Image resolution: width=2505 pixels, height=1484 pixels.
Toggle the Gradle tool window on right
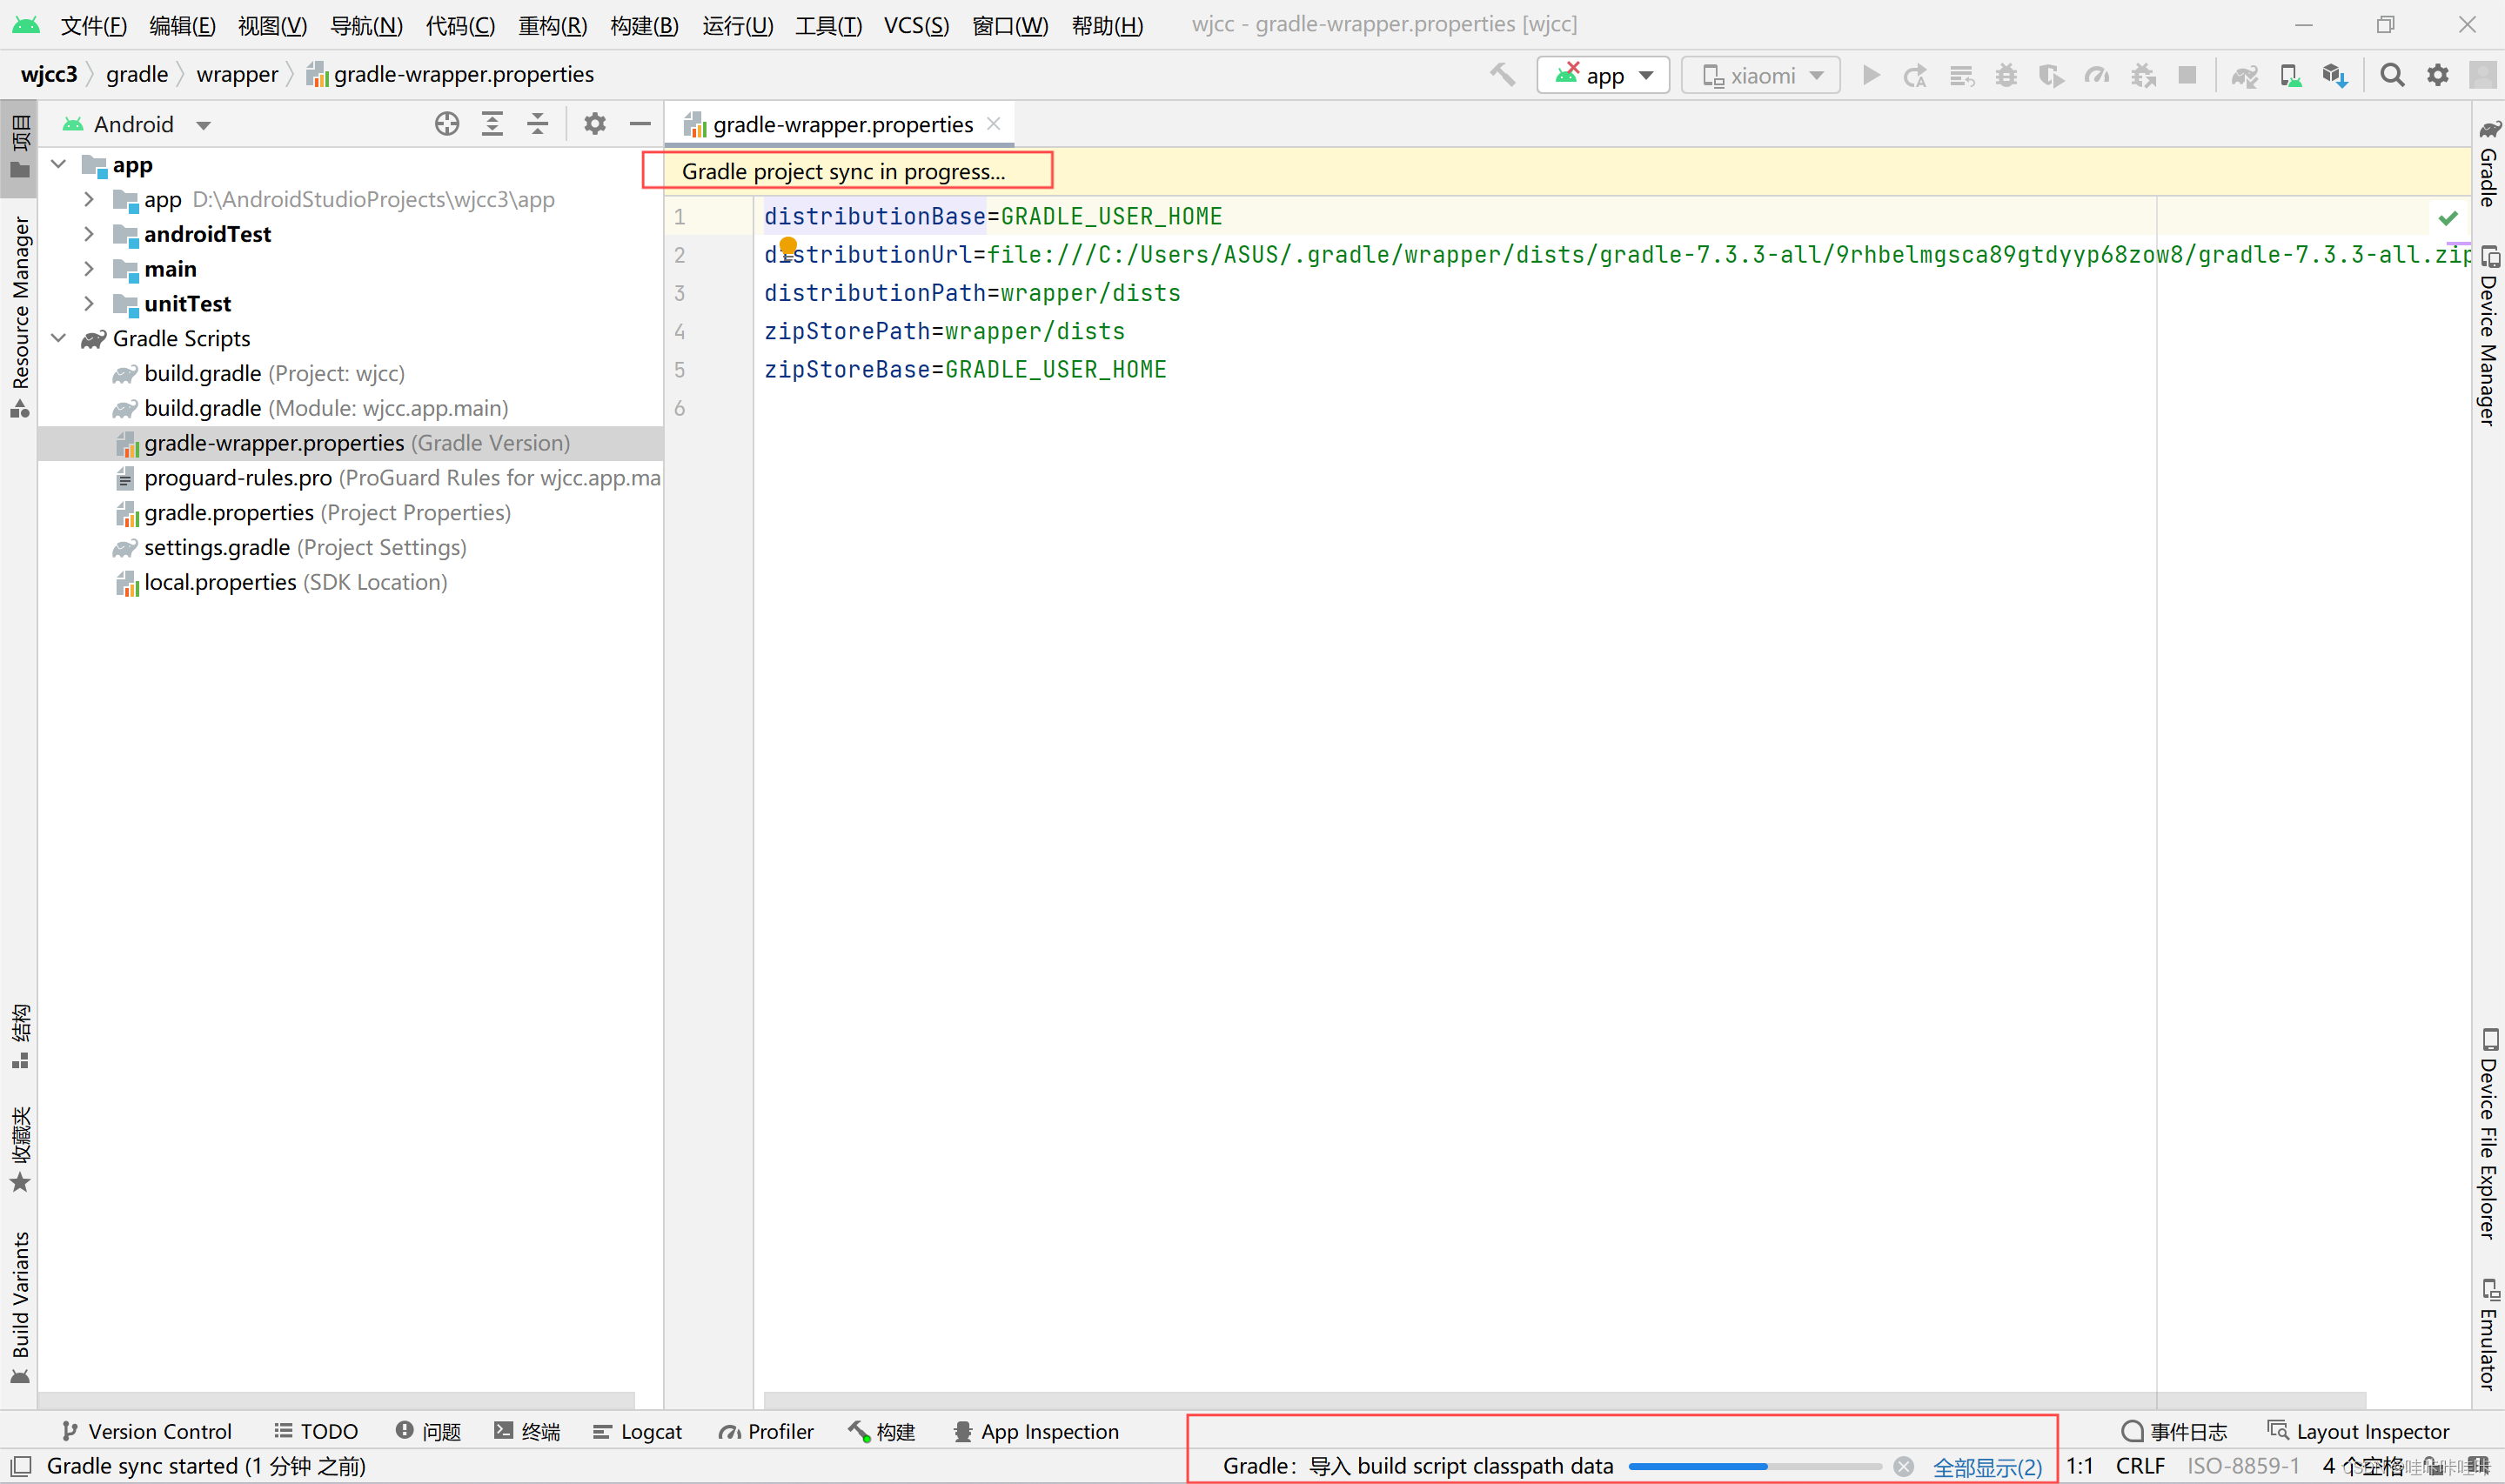coord(2488,165)
